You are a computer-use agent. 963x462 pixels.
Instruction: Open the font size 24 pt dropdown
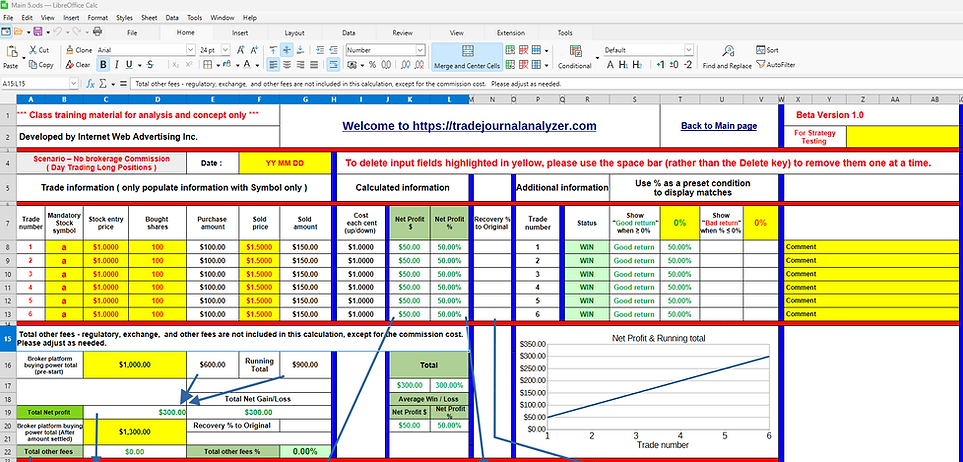(x=225, y=50)
